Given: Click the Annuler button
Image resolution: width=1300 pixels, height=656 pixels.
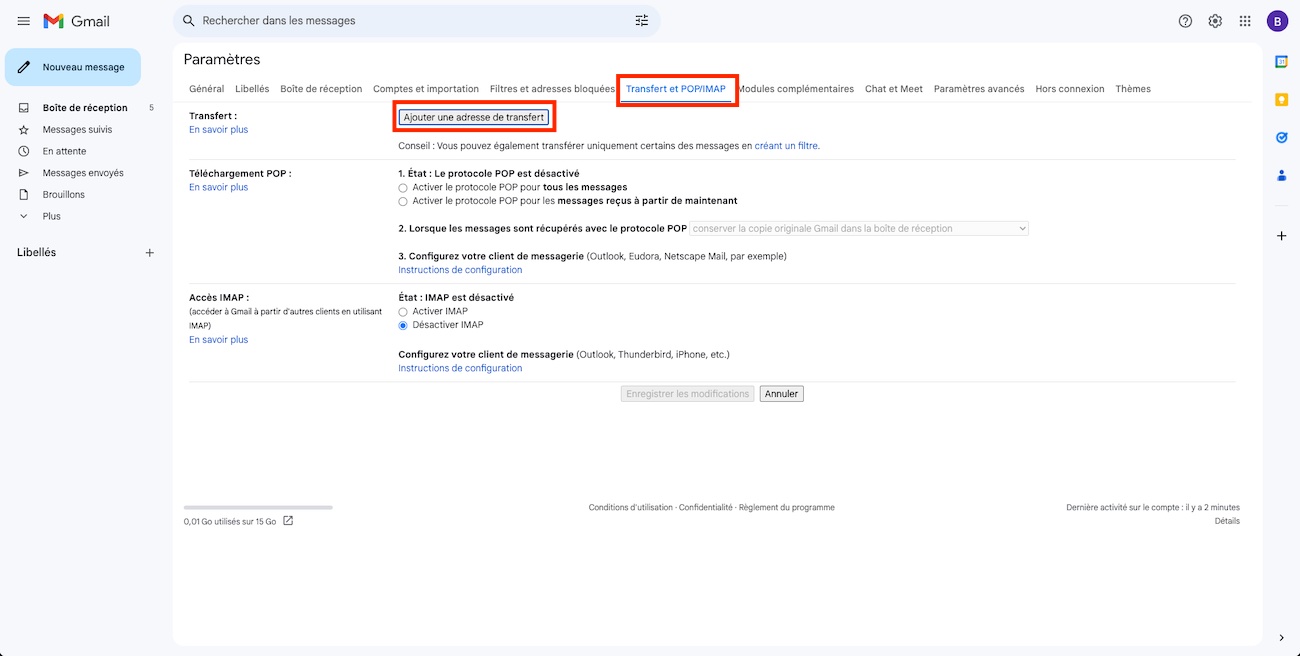Looking at the screenshot, I should tap(781, 394).
